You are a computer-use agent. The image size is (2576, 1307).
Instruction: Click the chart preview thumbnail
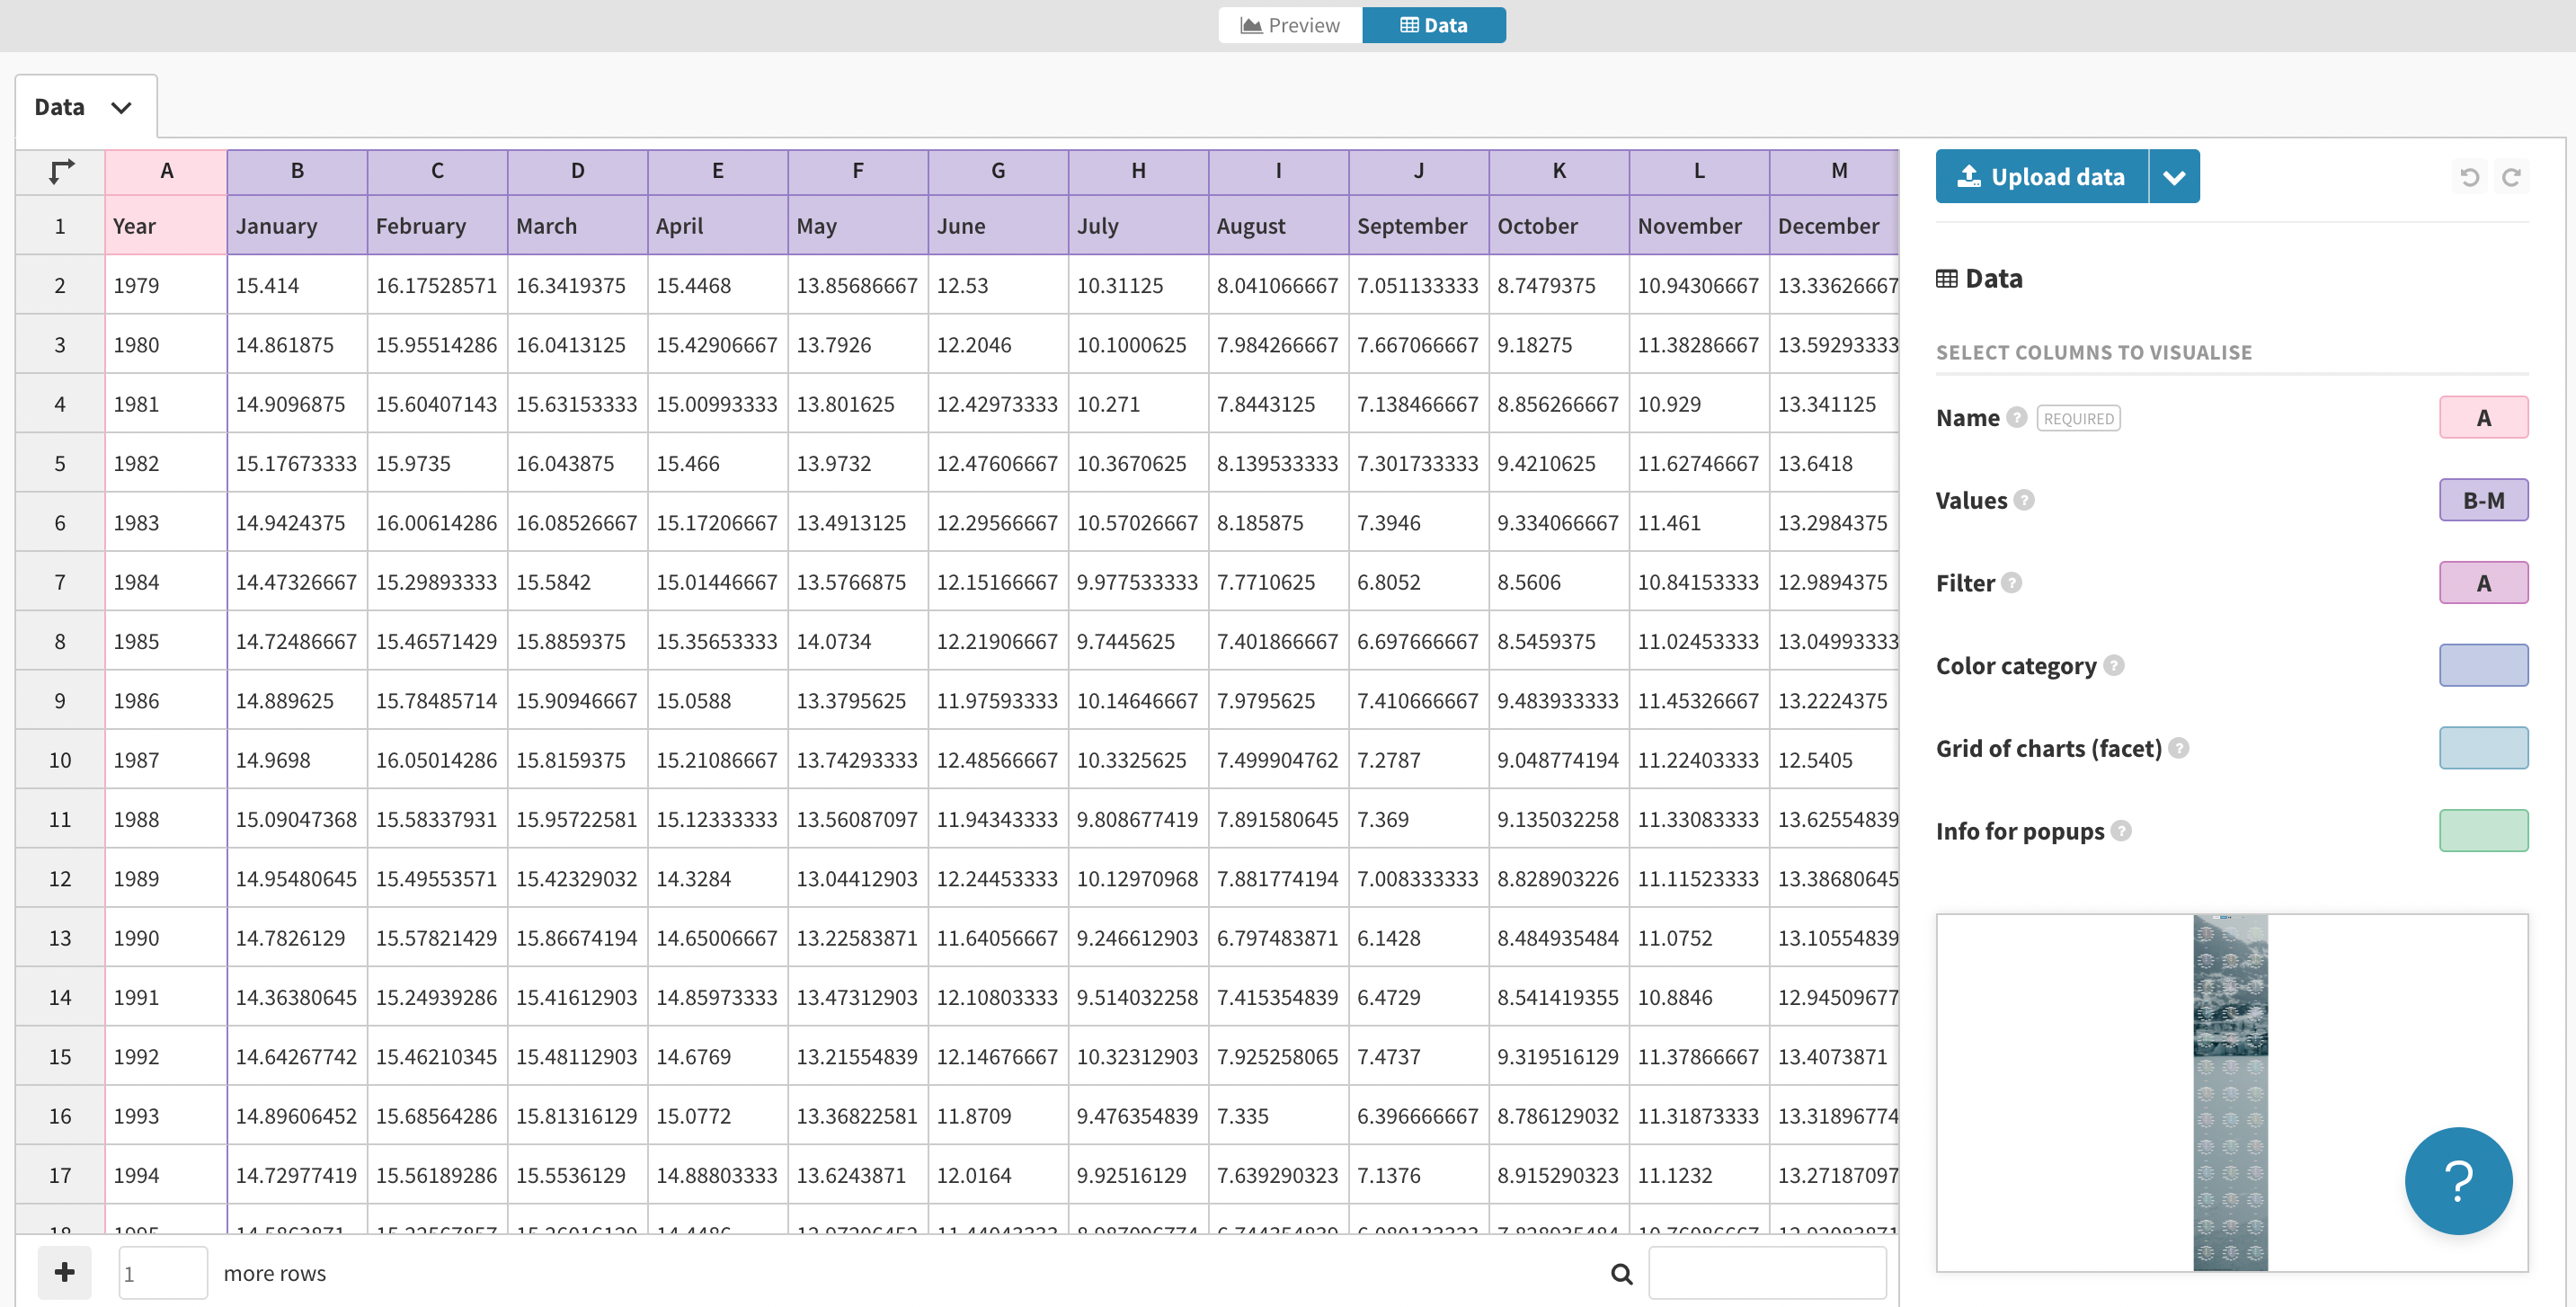pyautogui.click(x=2230, y=1092)
